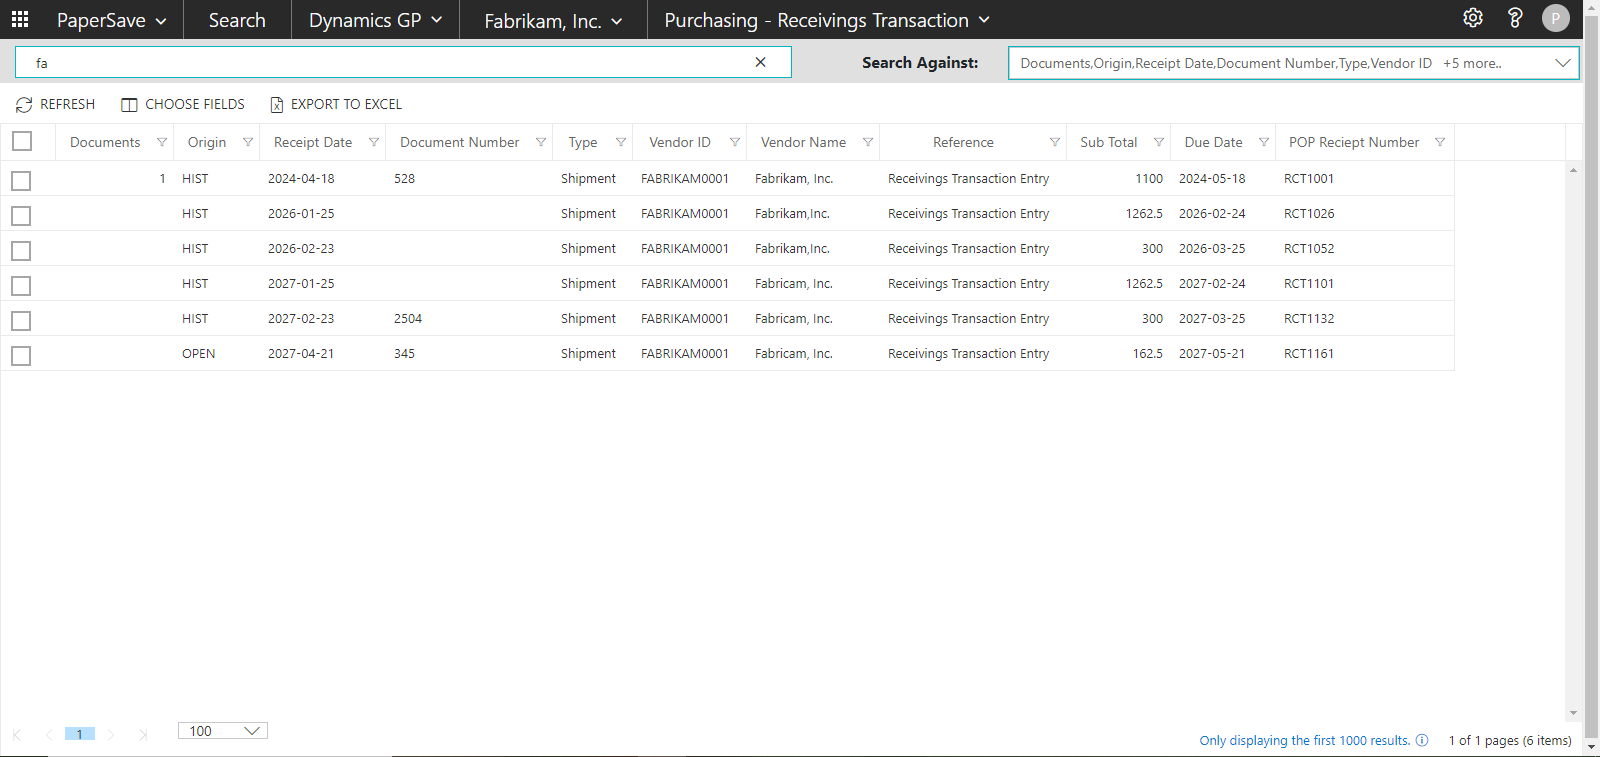Open filter for Receipt Date column
This screenshot has width=1600, height=757.
tap(374, 142)
